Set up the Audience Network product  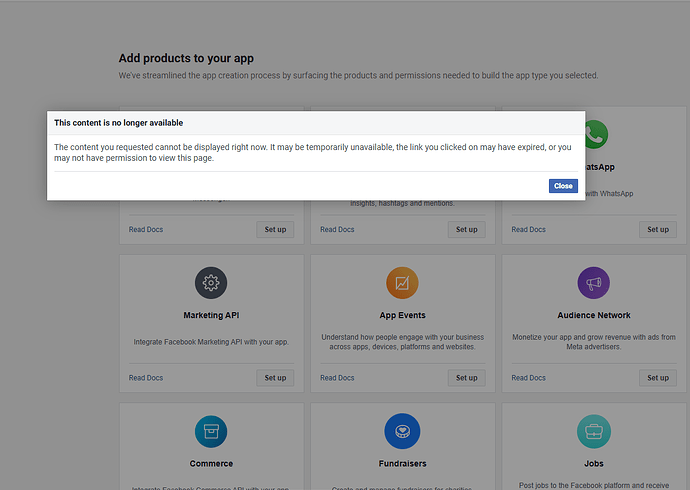[x=657, y=378]
